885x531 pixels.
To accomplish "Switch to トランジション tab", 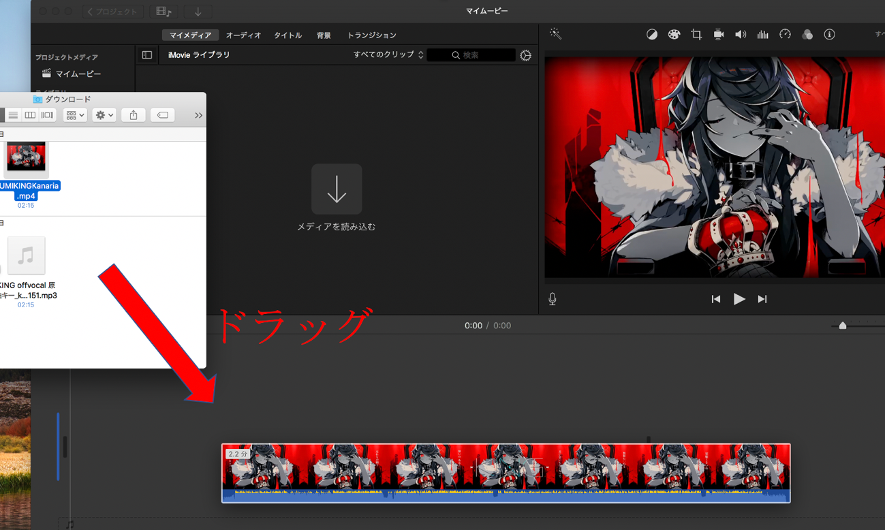I will click(x=371, y=35).
